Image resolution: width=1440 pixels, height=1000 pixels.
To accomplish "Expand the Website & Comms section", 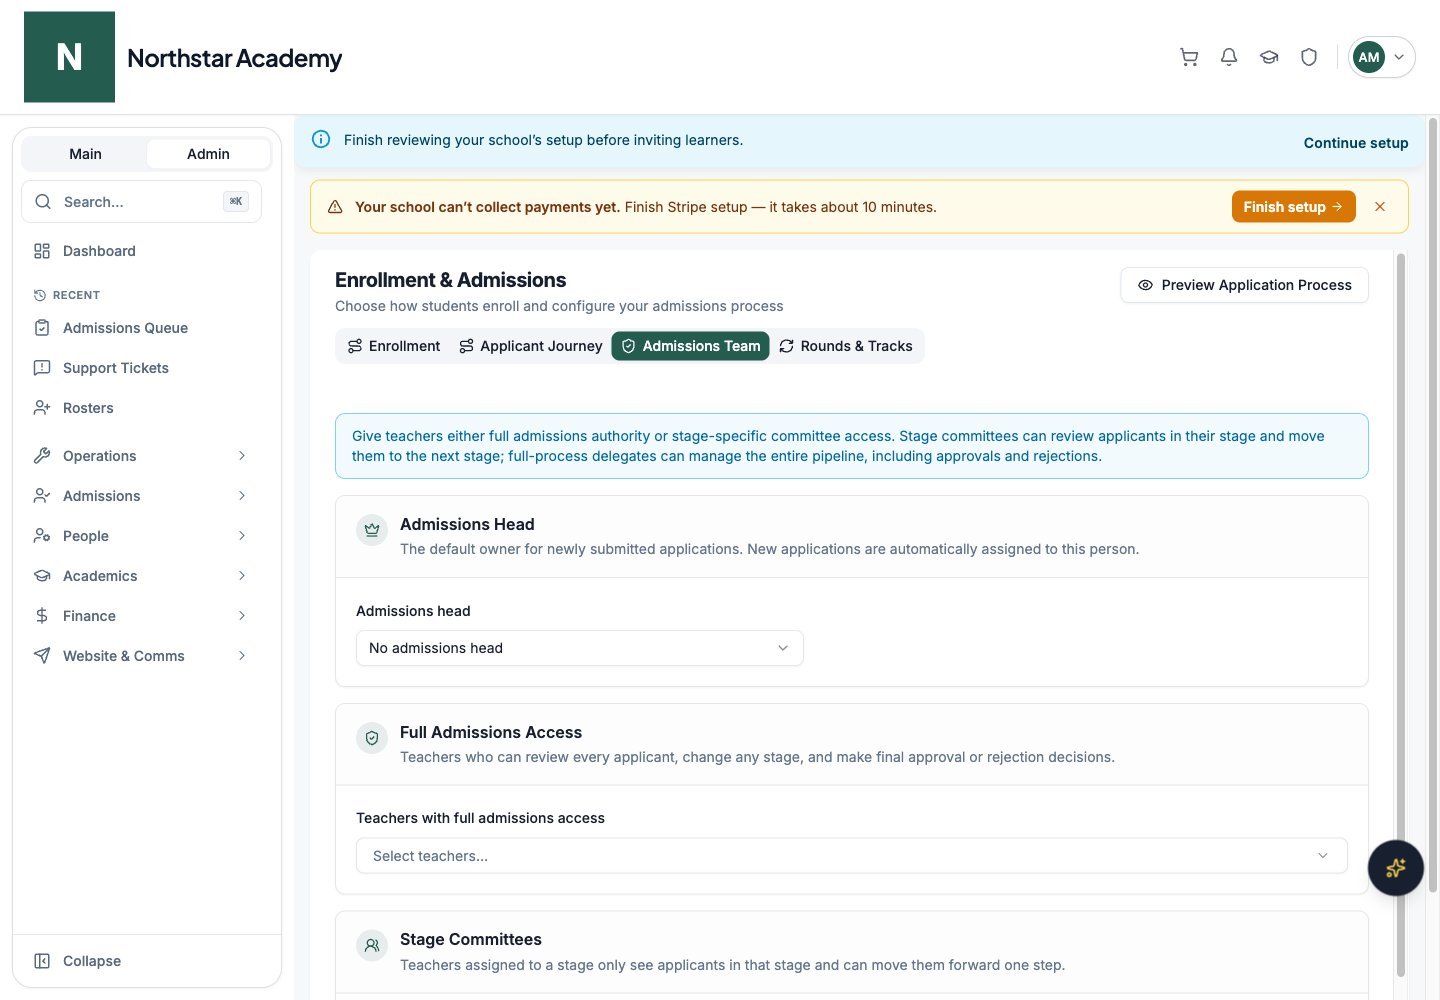I will (141, 656).
